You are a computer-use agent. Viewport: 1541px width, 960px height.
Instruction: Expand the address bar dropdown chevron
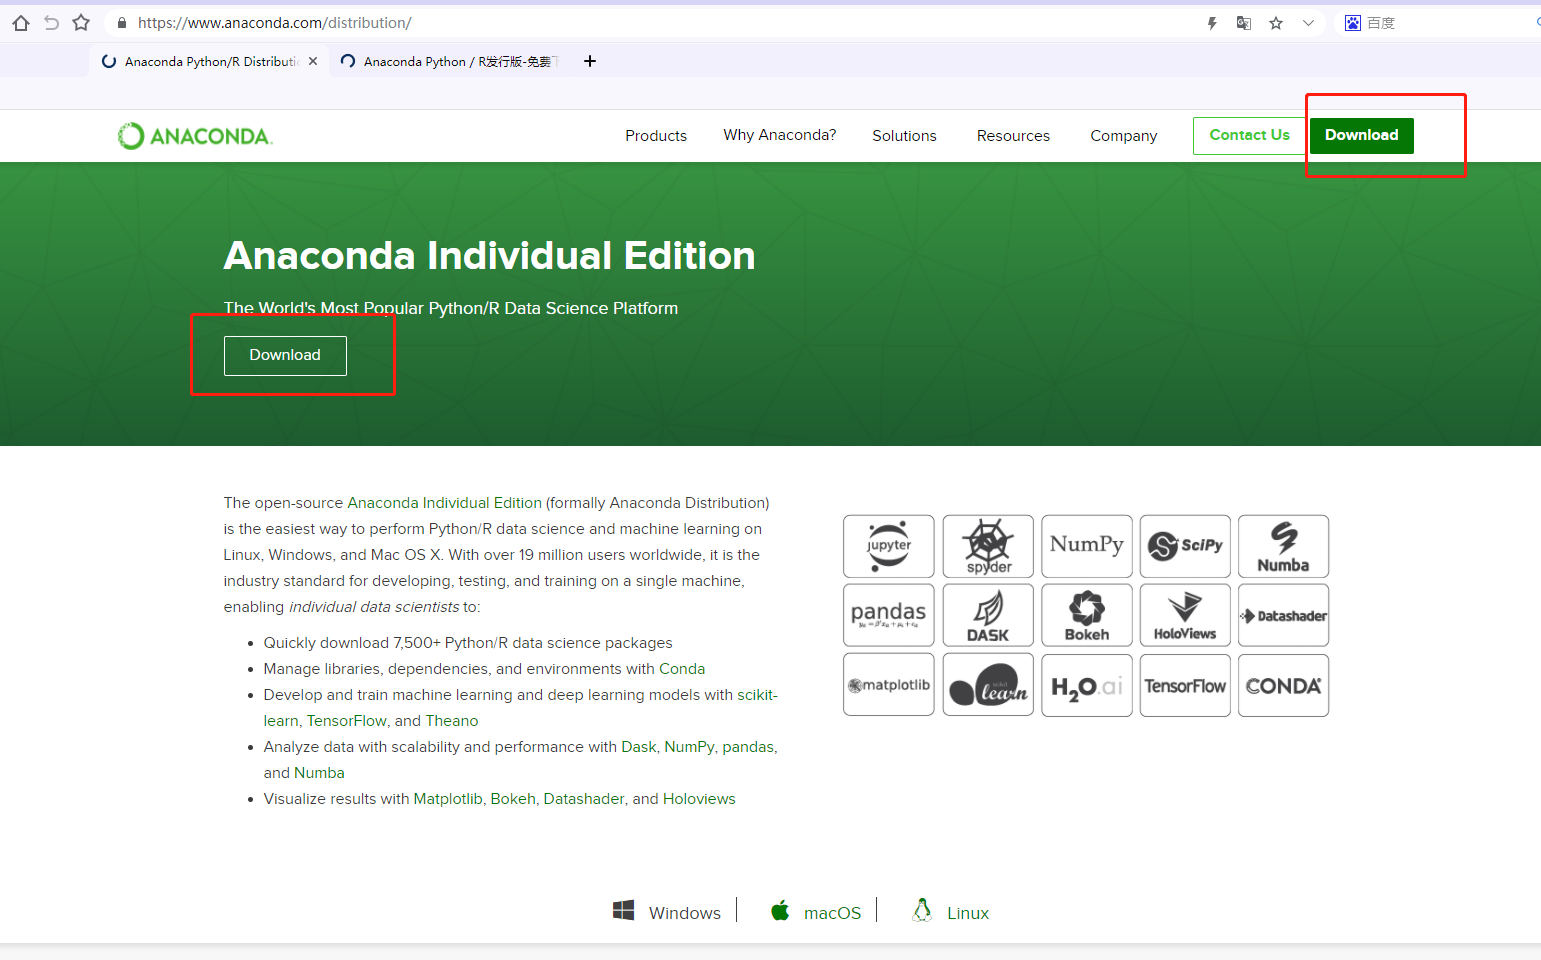tap(1308, 23)
